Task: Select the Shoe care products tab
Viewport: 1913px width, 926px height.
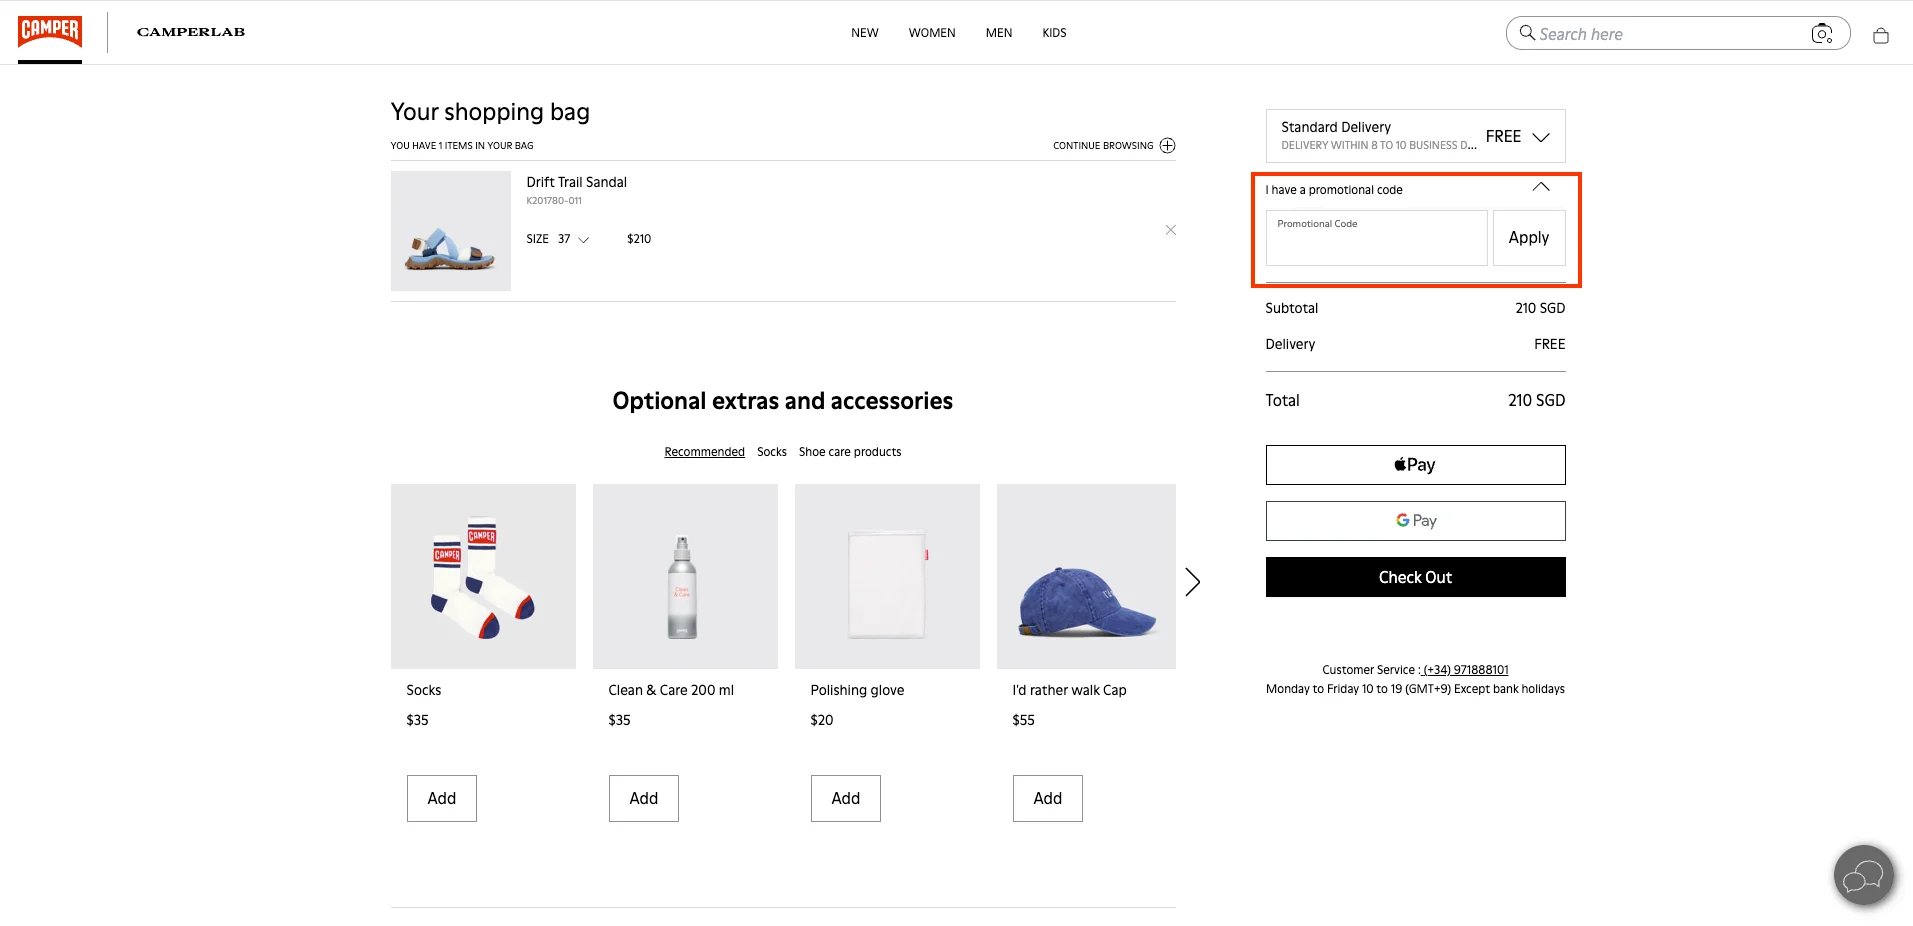Action: click(x=850, y=452)
